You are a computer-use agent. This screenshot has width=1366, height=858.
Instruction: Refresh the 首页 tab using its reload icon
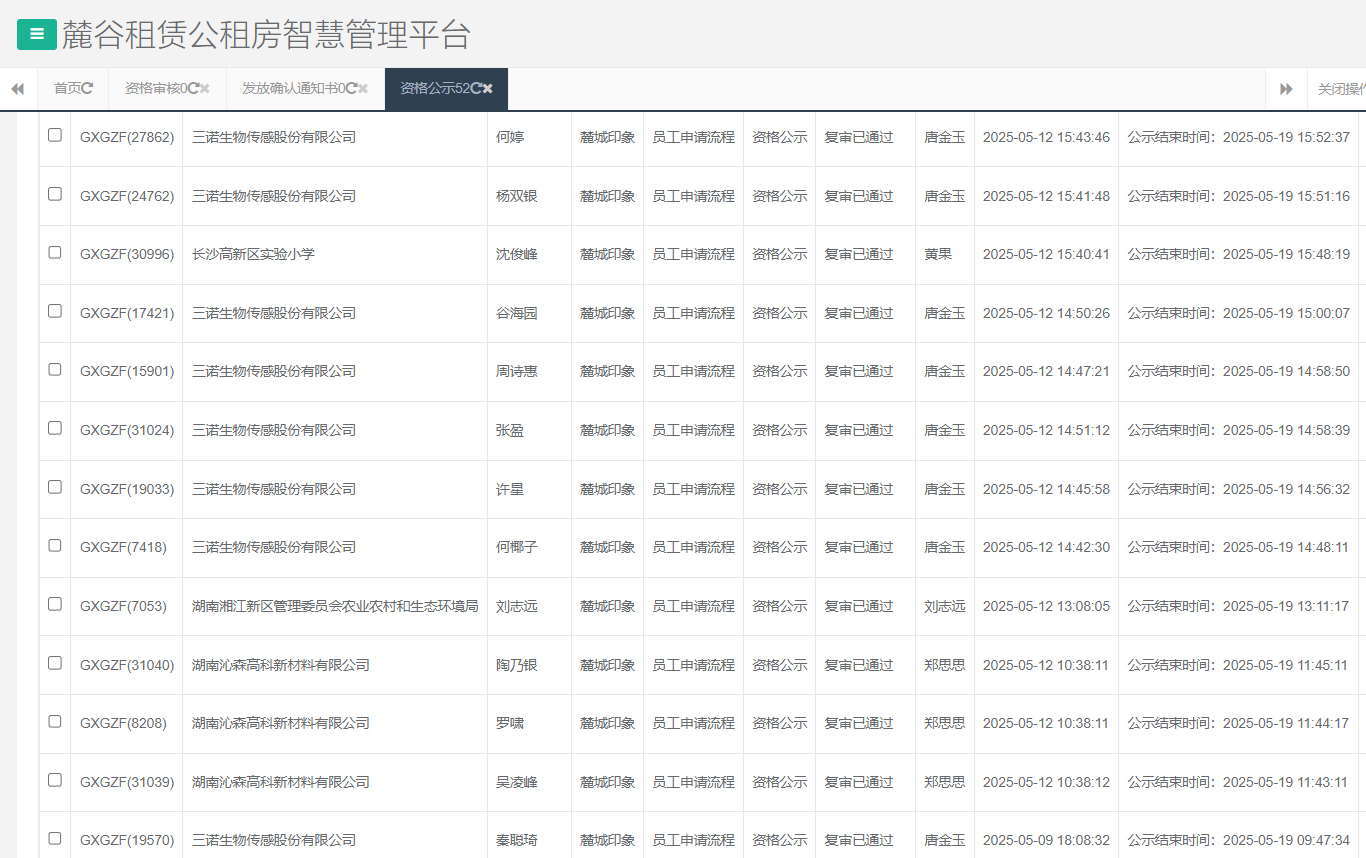tap(88, 89)
